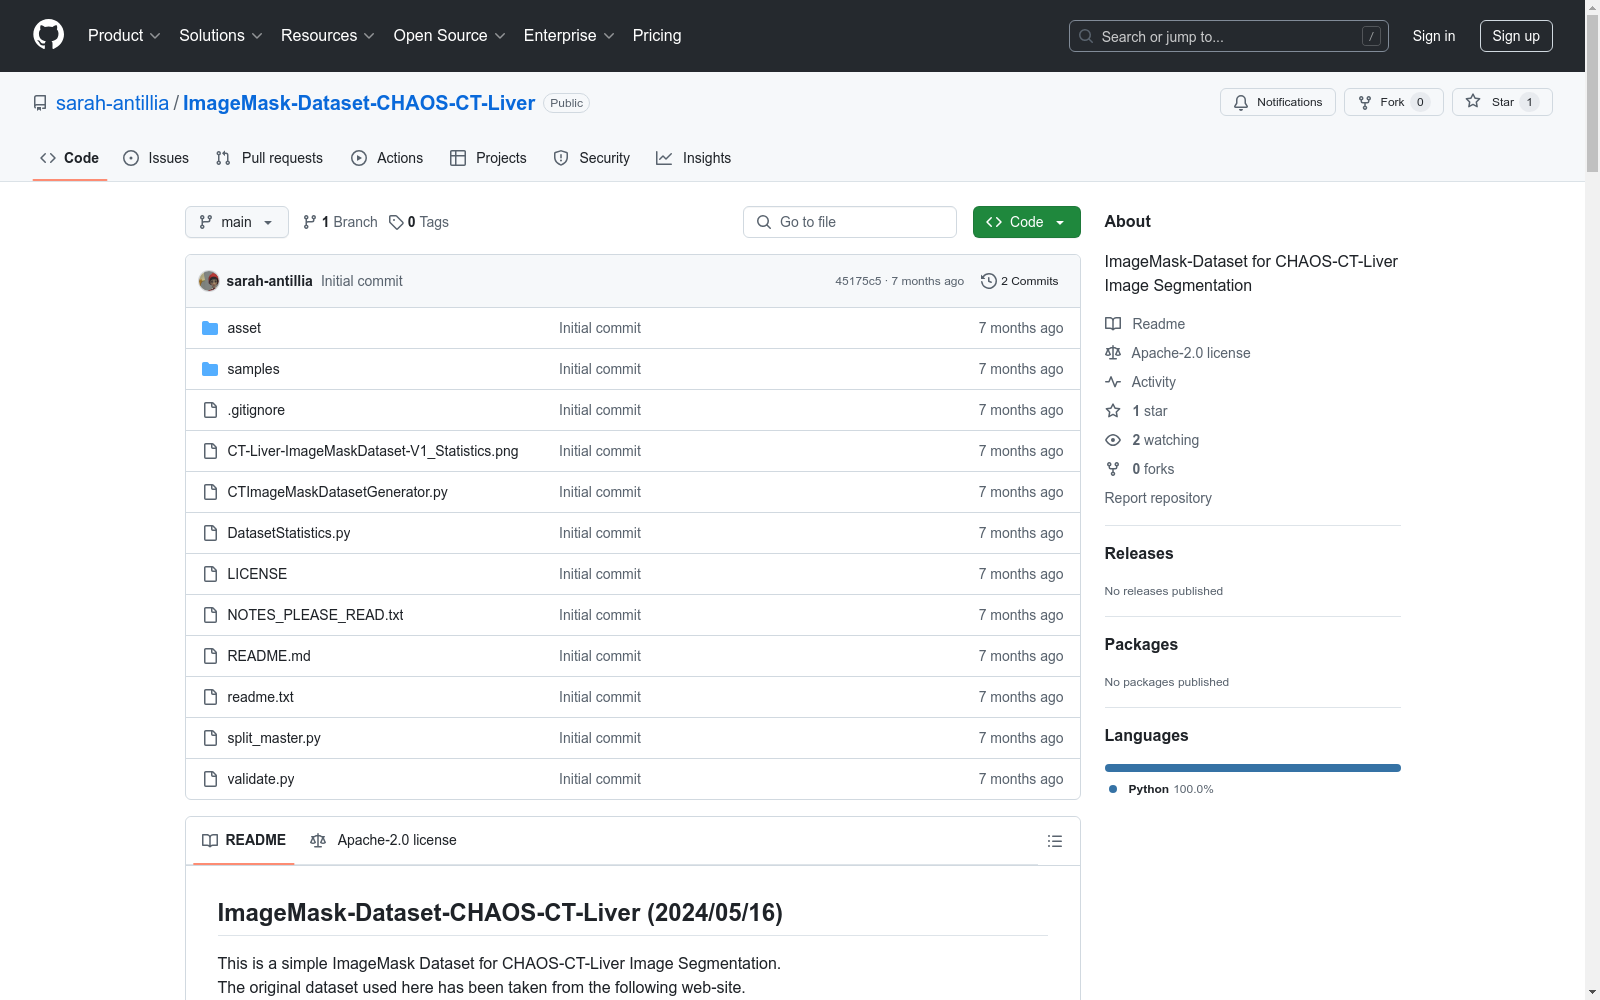
Task: Click the fork icon beside 0 forks
Action: pos(1113,469)
